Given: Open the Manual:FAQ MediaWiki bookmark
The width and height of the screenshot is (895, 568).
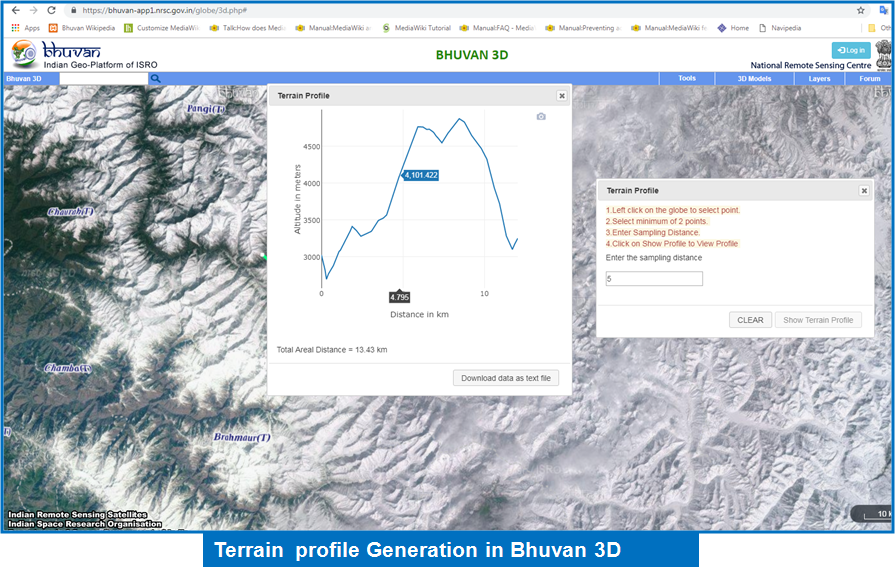Looking at the screenshot, I should coord(497,27).
